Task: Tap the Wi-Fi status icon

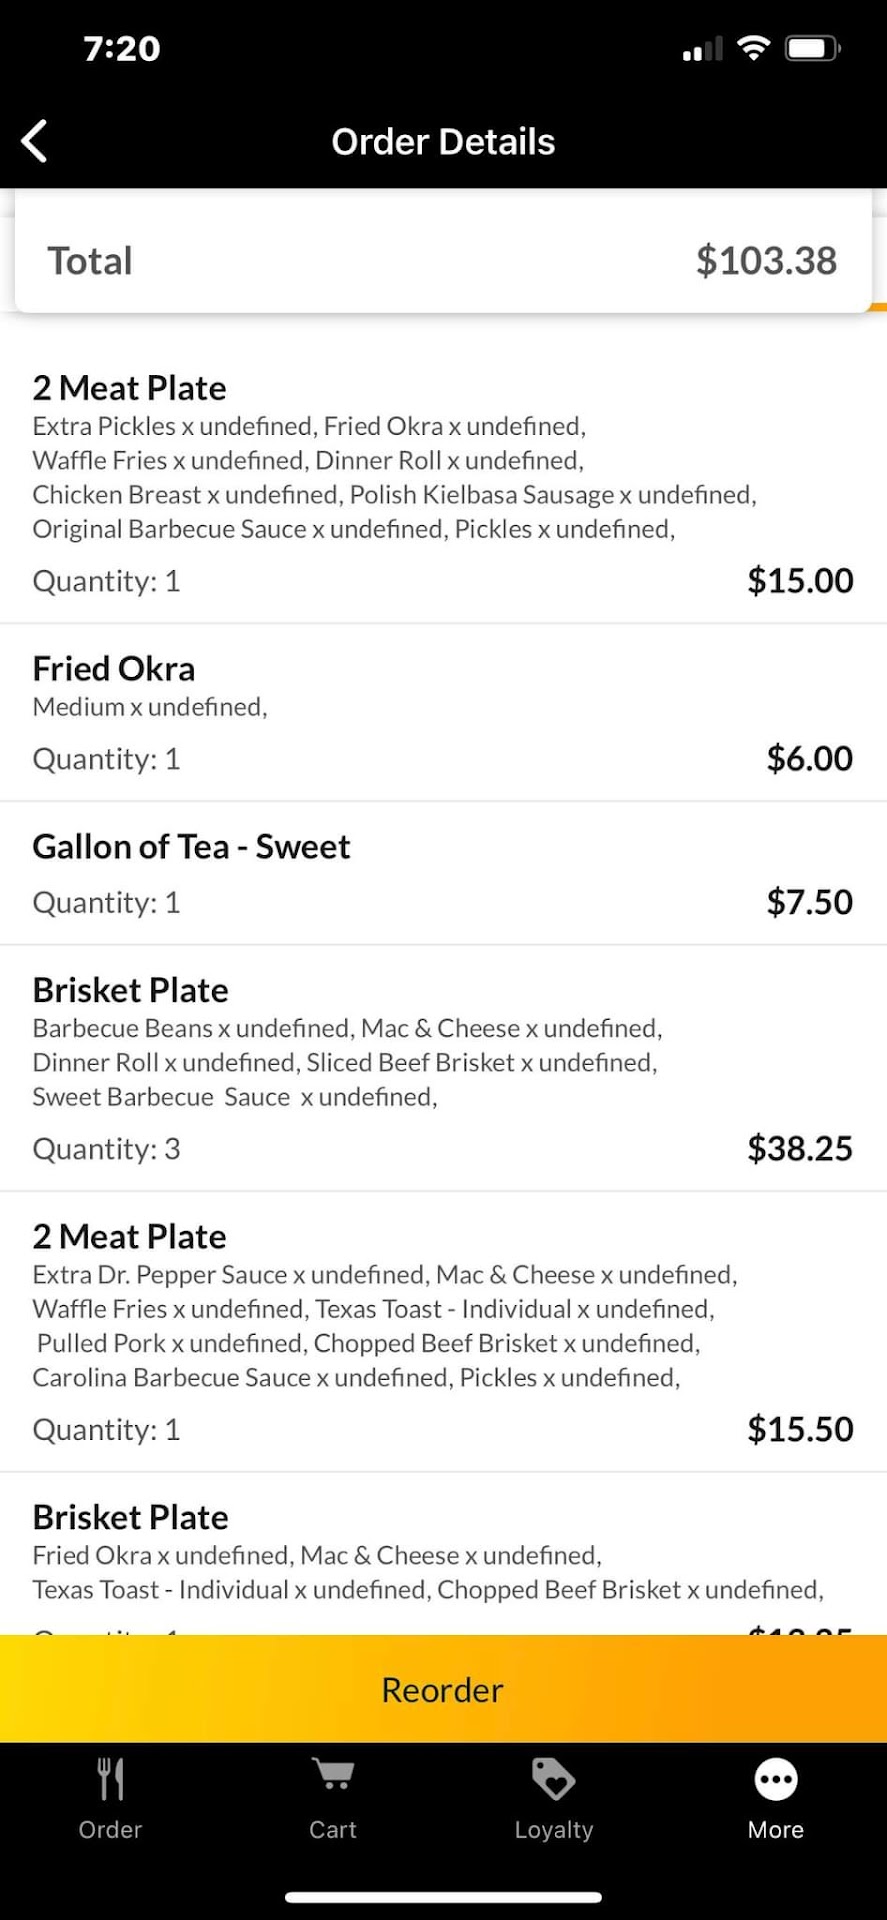Action: tap(753, 48)
